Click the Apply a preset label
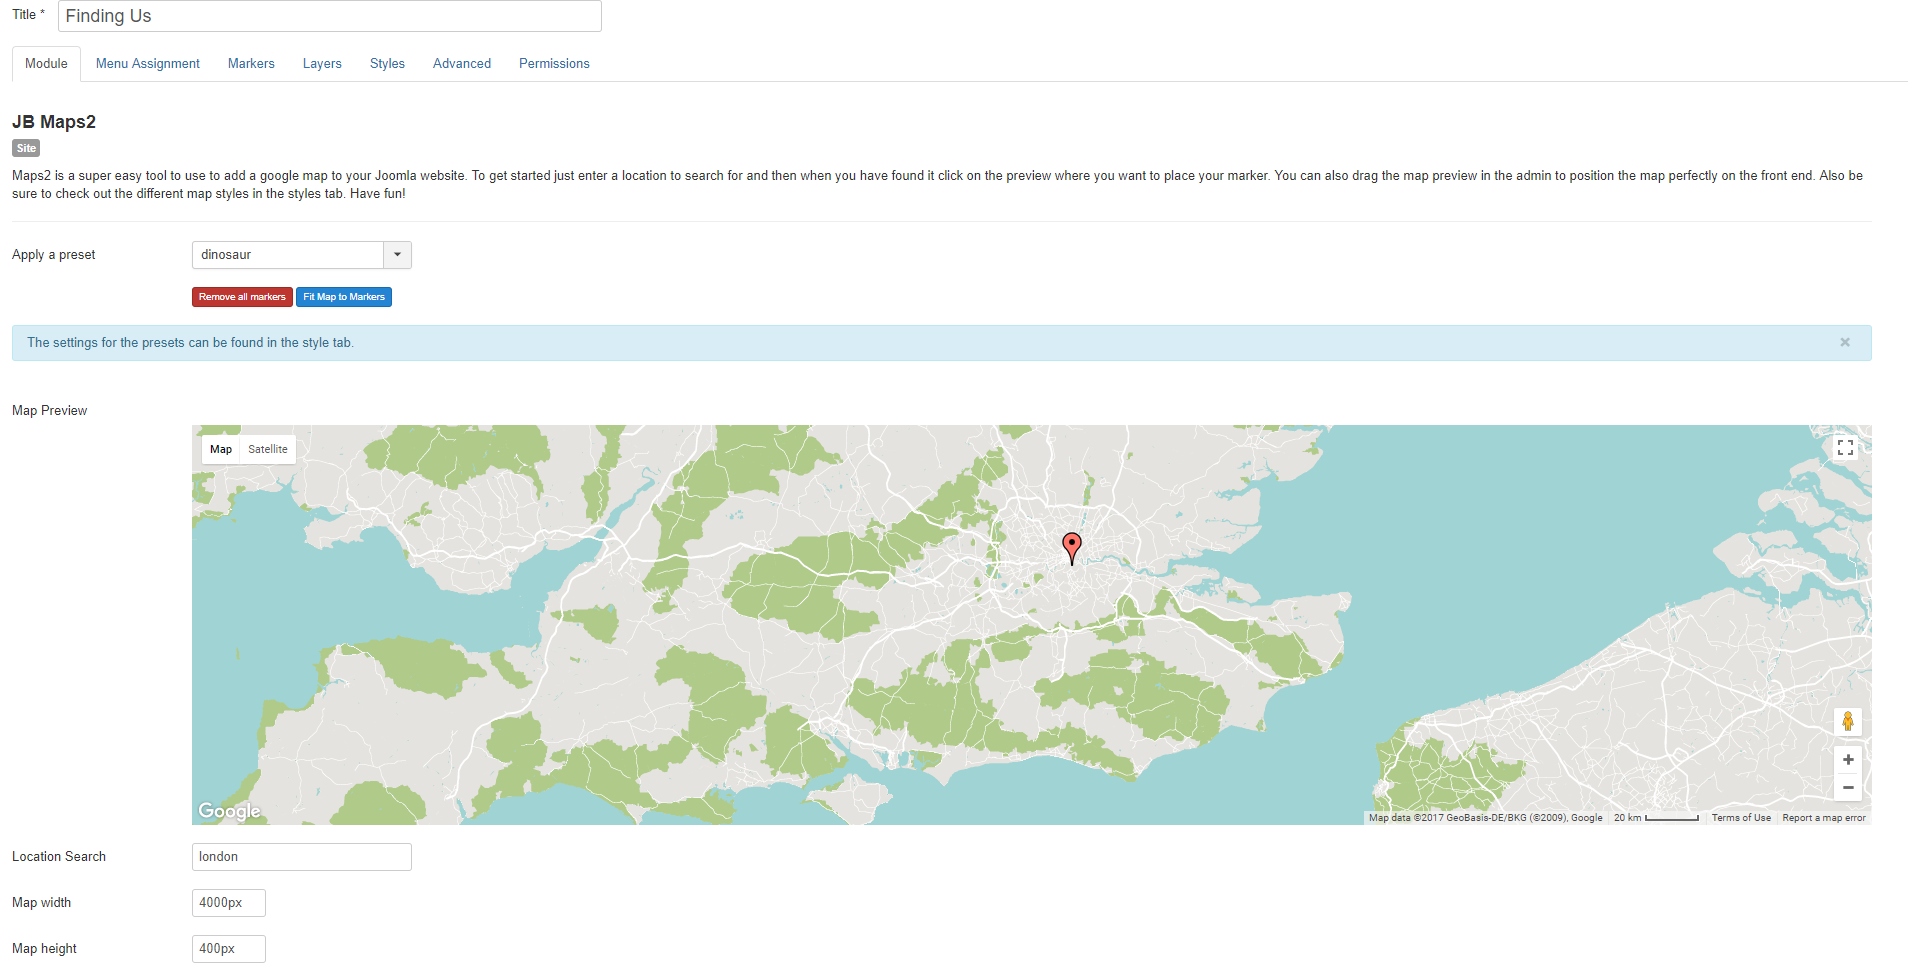Viewport: 1908px width, 967px height. coord(54,255)
